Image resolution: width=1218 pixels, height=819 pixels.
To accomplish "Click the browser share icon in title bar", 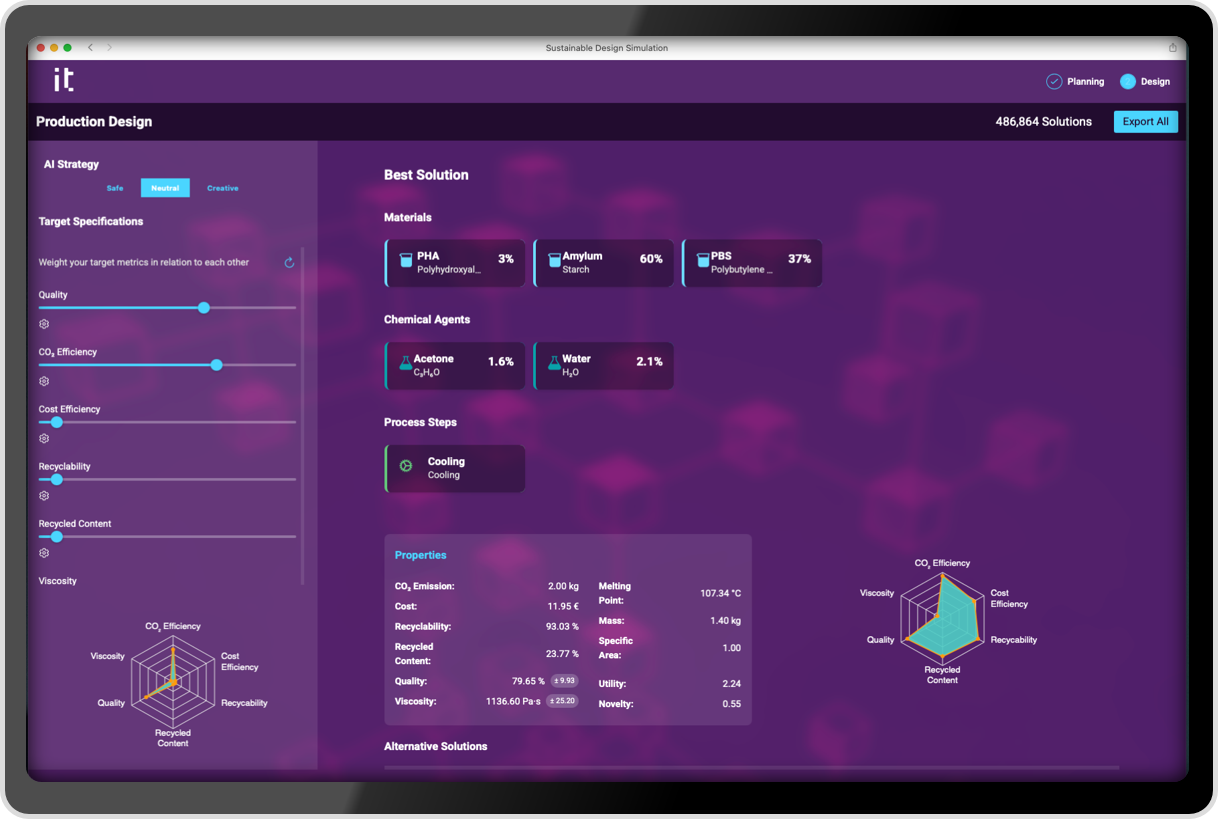I will [x=1172, y=47].
